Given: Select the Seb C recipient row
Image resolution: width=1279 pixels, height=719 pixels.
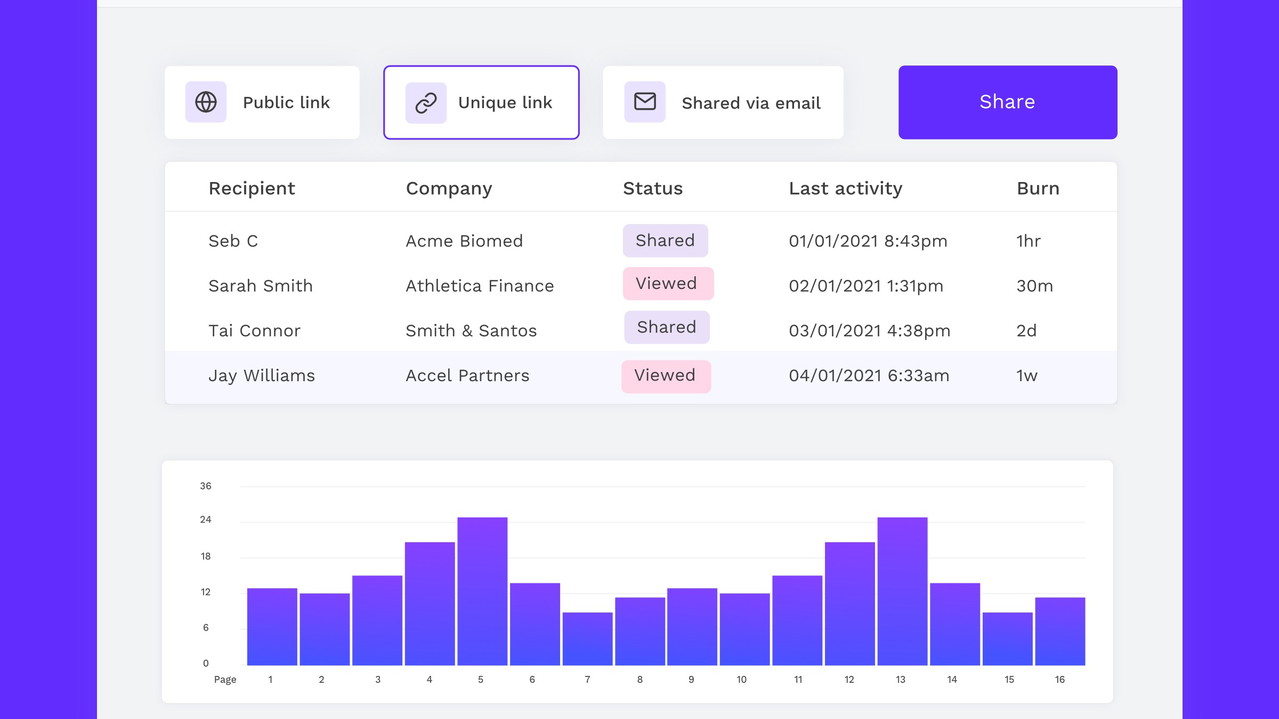Looking at the screenshot, I should coord(233,241).
